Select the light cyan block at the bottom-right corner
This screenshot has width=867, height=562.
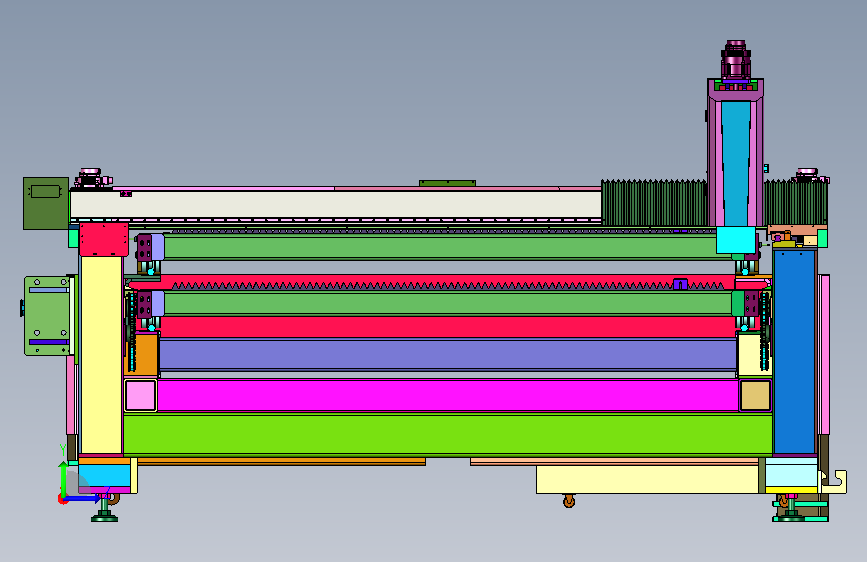(791, 476)
